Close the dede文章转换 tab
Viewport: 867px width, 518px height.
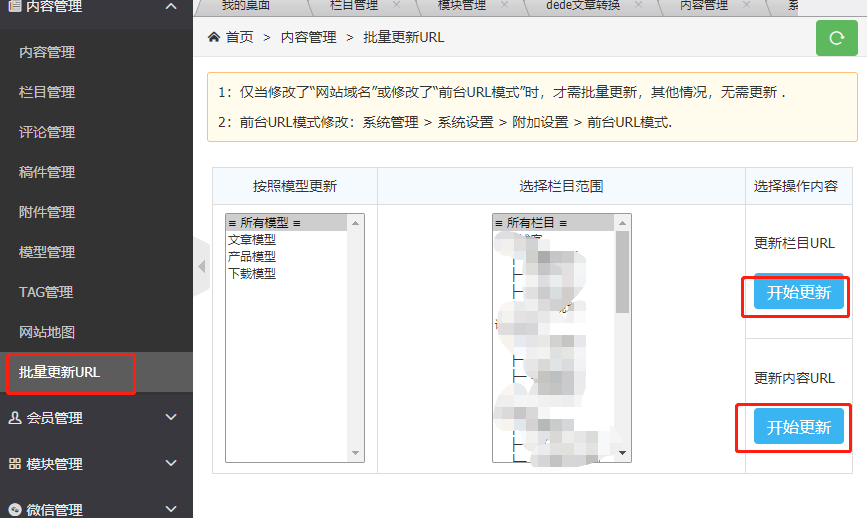pyautogui.click(x=639, y=5)
